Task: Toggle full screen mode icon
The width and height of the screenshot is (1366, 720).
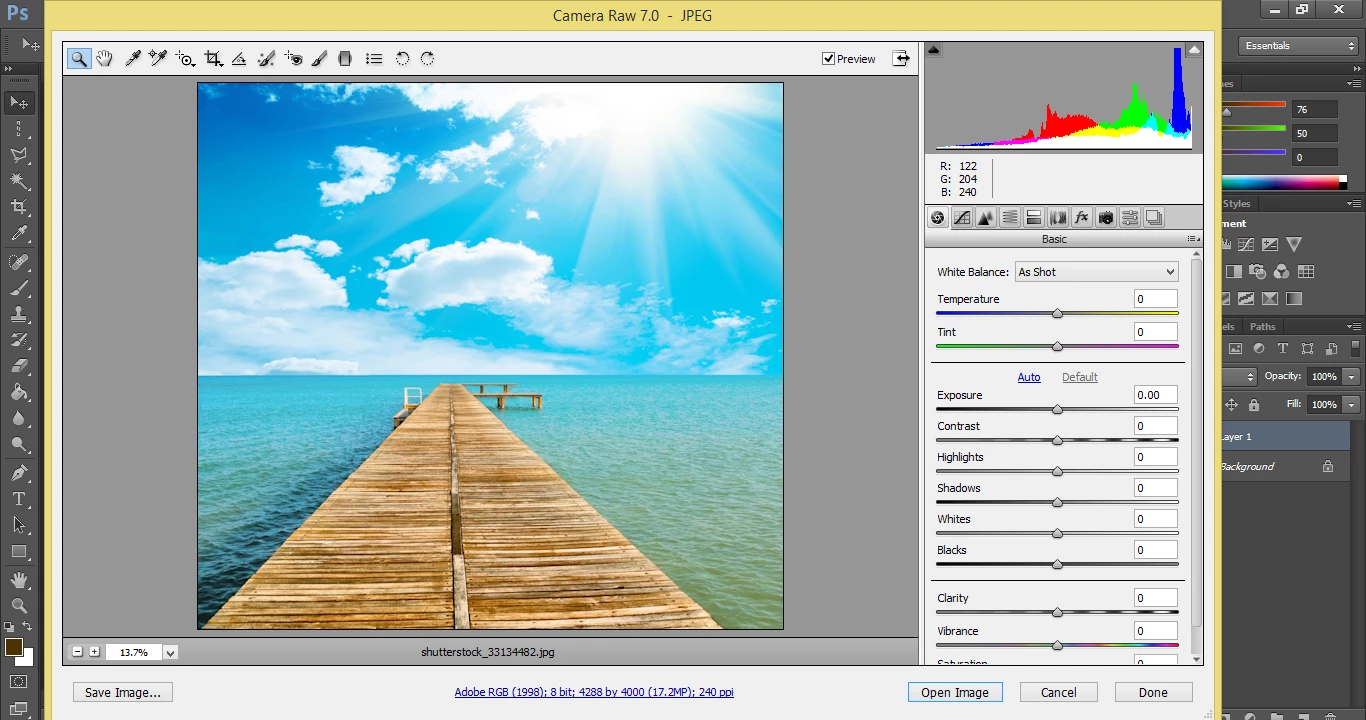Action: pyautogui.click(x=902, y=58)
